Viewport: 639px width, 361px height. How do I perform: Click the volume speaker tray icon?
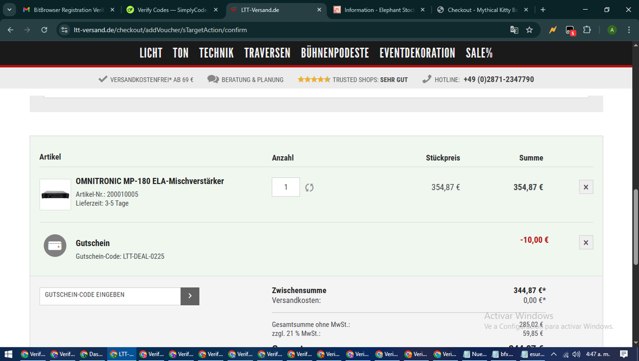576,354
